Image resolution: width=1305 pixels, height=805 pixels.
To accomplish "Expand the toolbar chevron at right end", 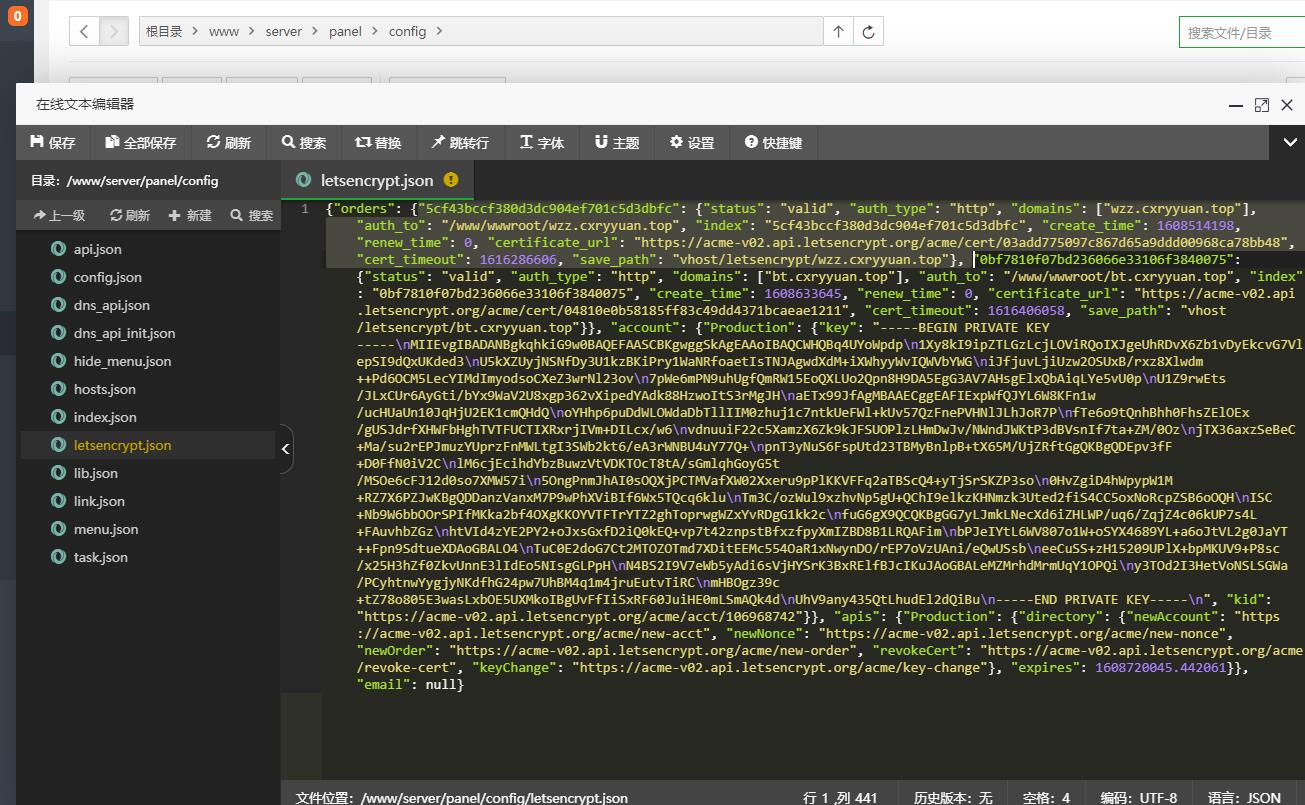I will click(x=1290, y=143).
